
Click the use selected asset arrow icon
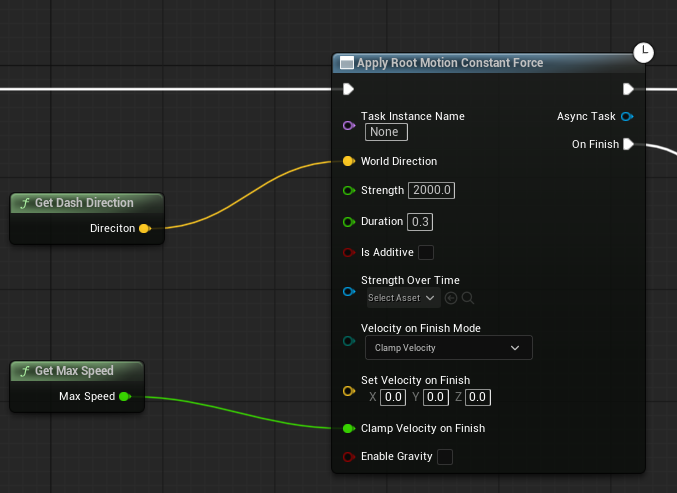(x=451, y=298)
